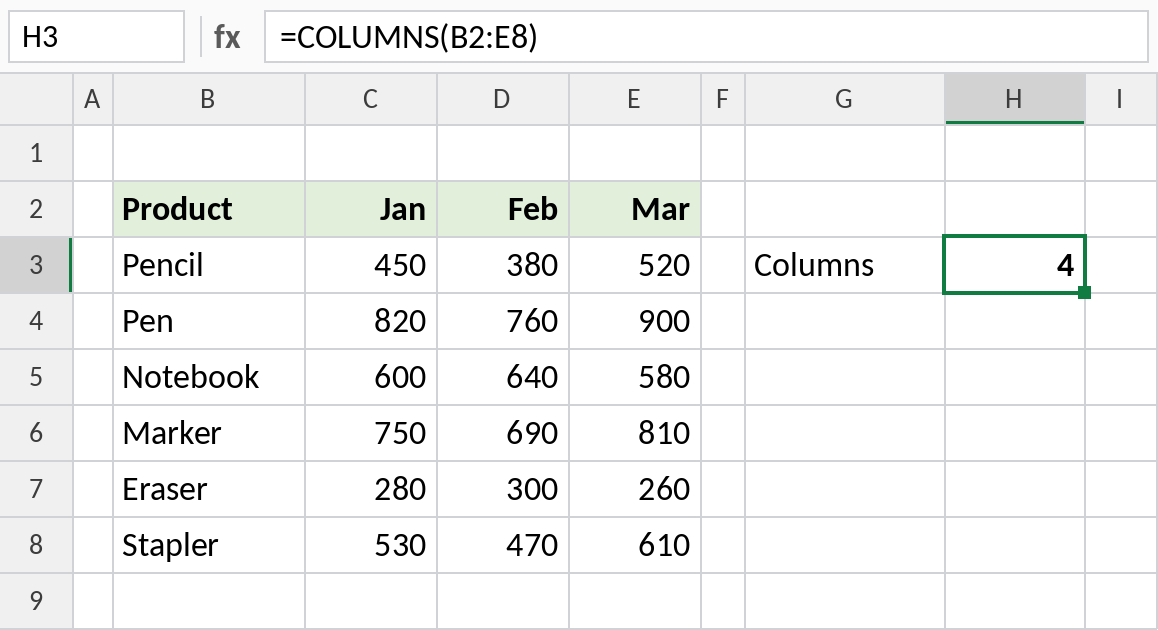Select row 5 header
This screenshot has width=1158, height=630.
(x=36, y=377)
